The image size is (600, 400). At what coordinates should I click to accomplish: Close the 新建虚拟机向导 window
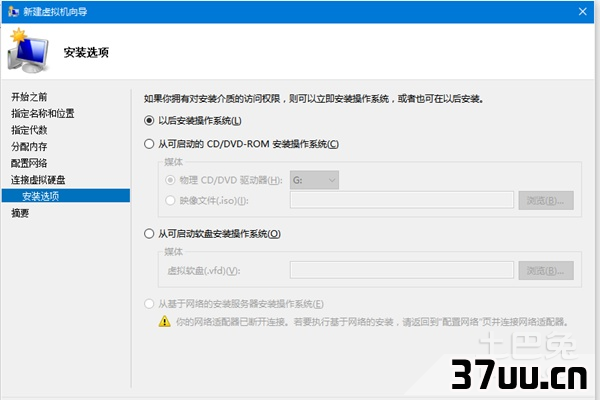pyautogui.click(x=582, y=12)
